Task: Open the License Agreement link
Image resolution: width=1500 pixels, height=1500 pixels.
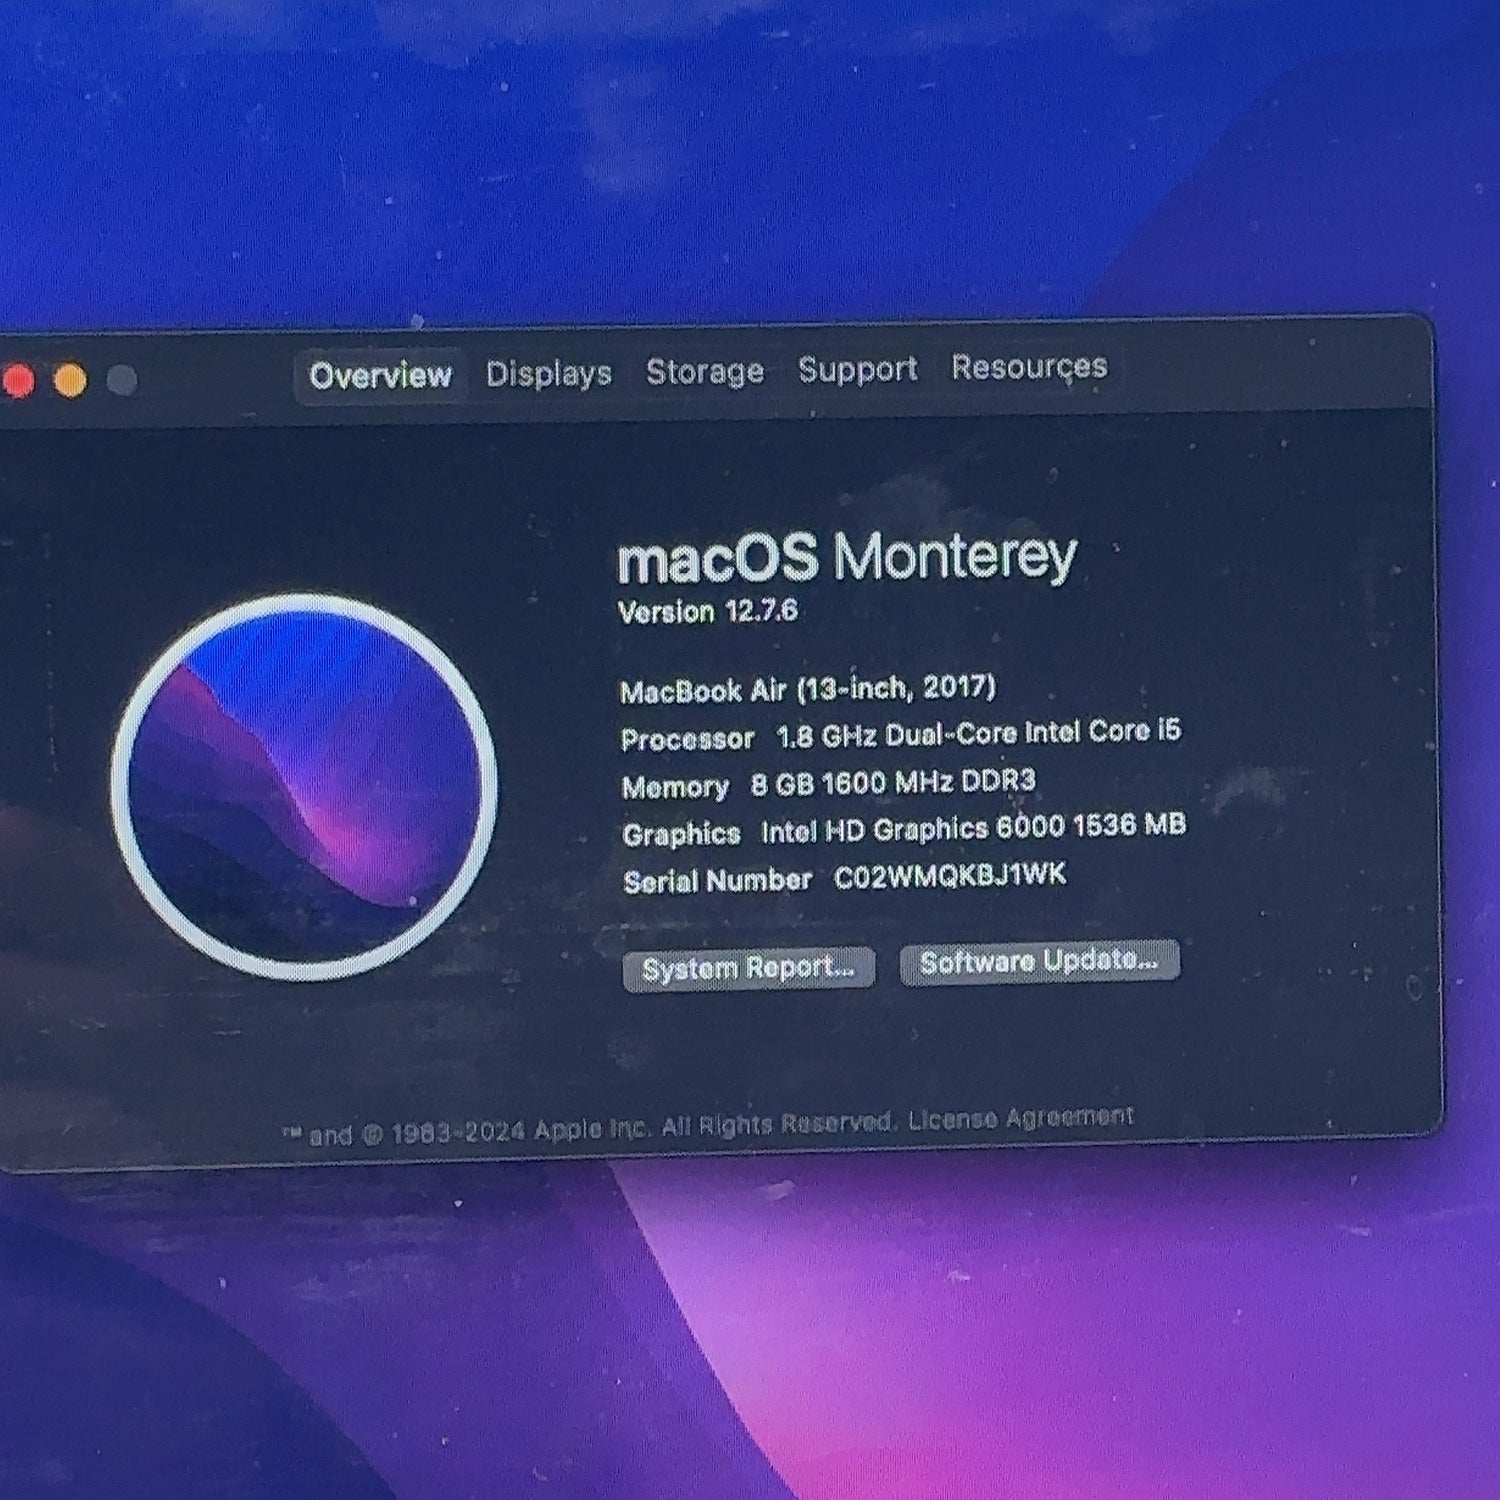Action: 1021,1118
